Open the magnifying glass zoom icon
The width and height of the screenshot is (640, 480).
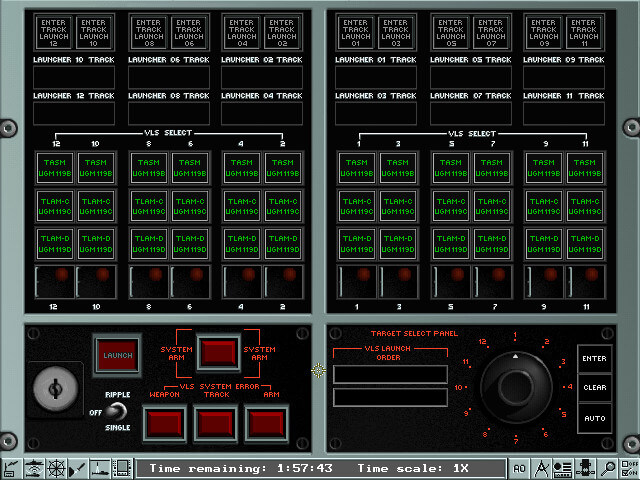[608, 469]
